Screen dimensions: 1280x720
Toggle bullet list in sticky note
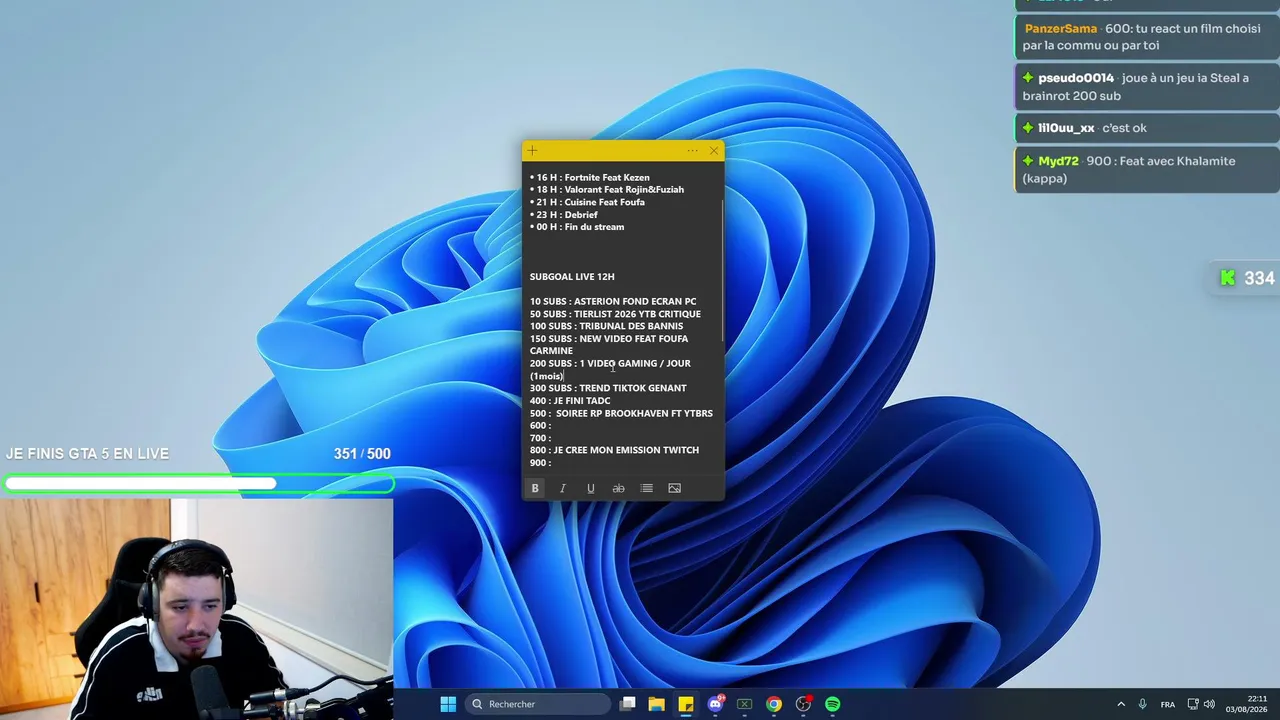point(646,488)
